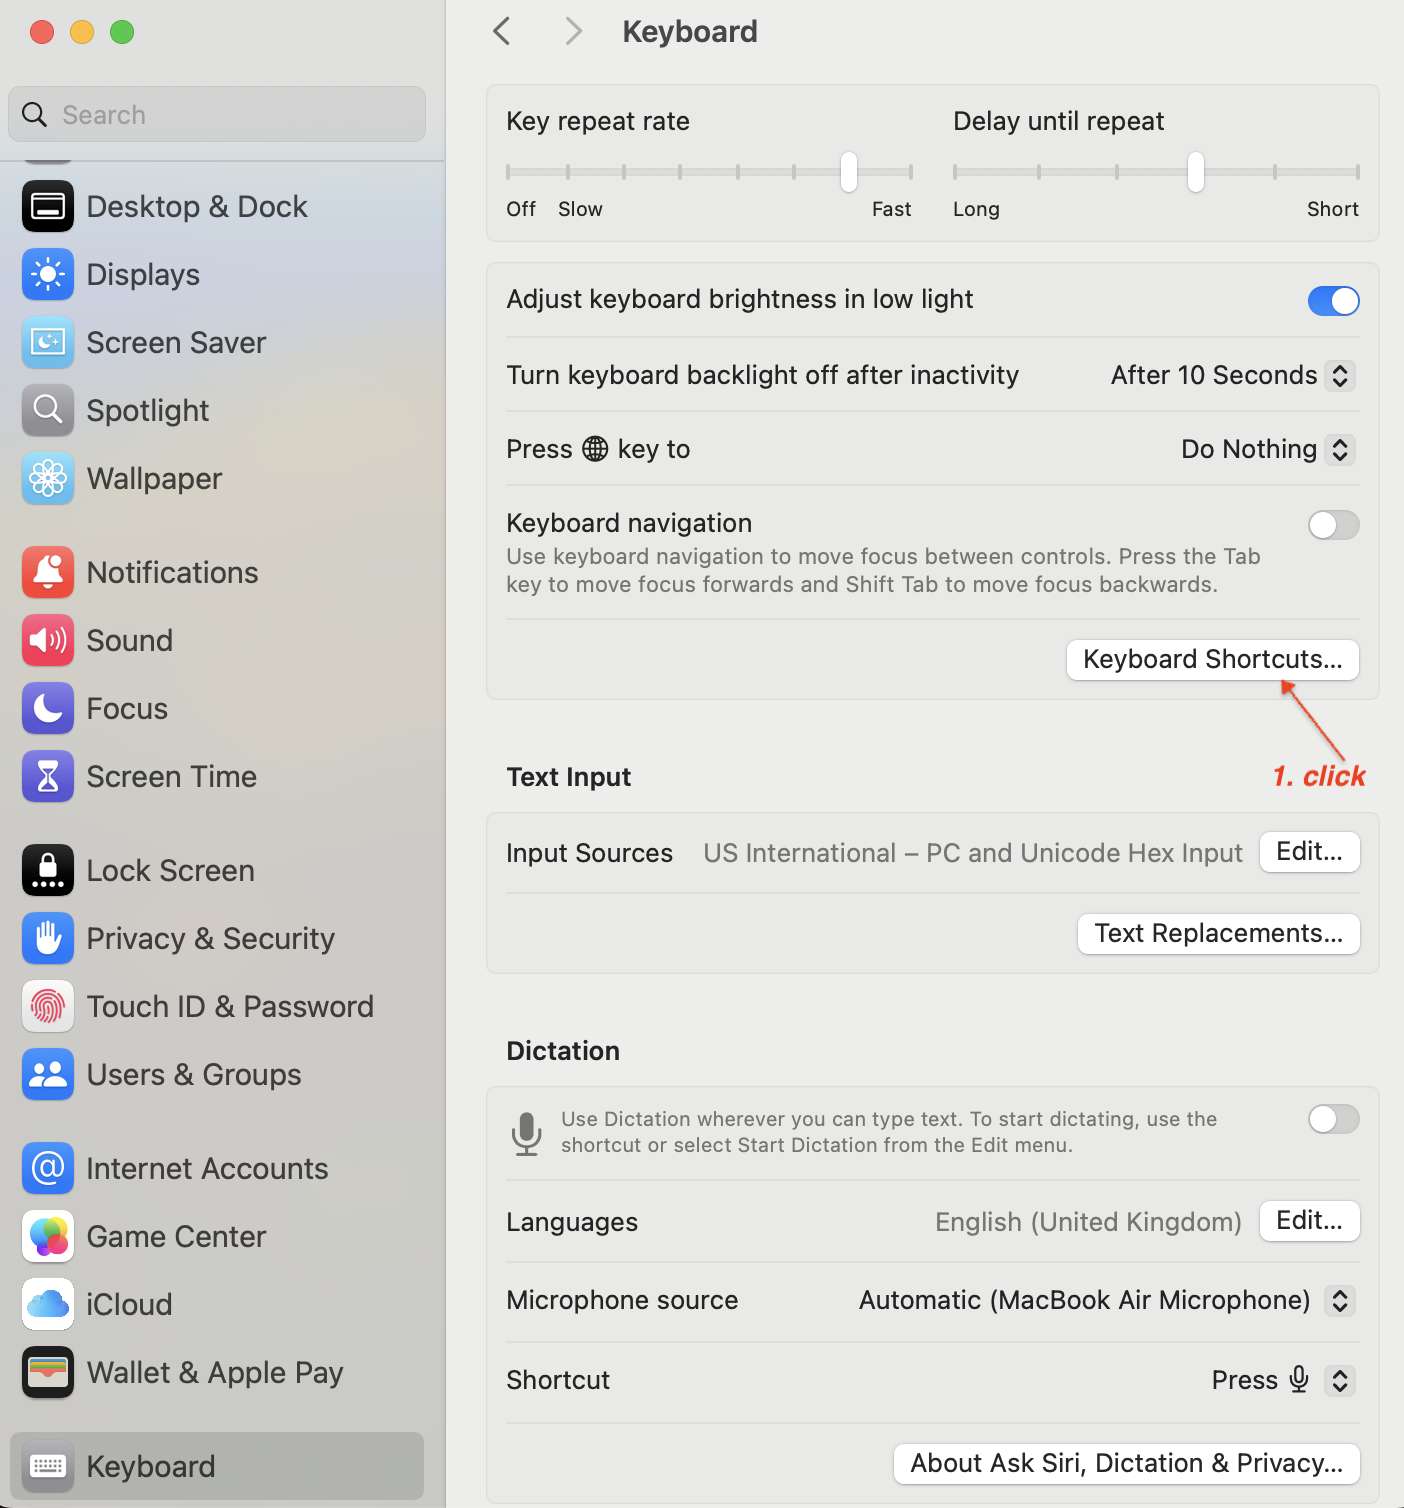Open the Displays settings icon

(48, 274)
